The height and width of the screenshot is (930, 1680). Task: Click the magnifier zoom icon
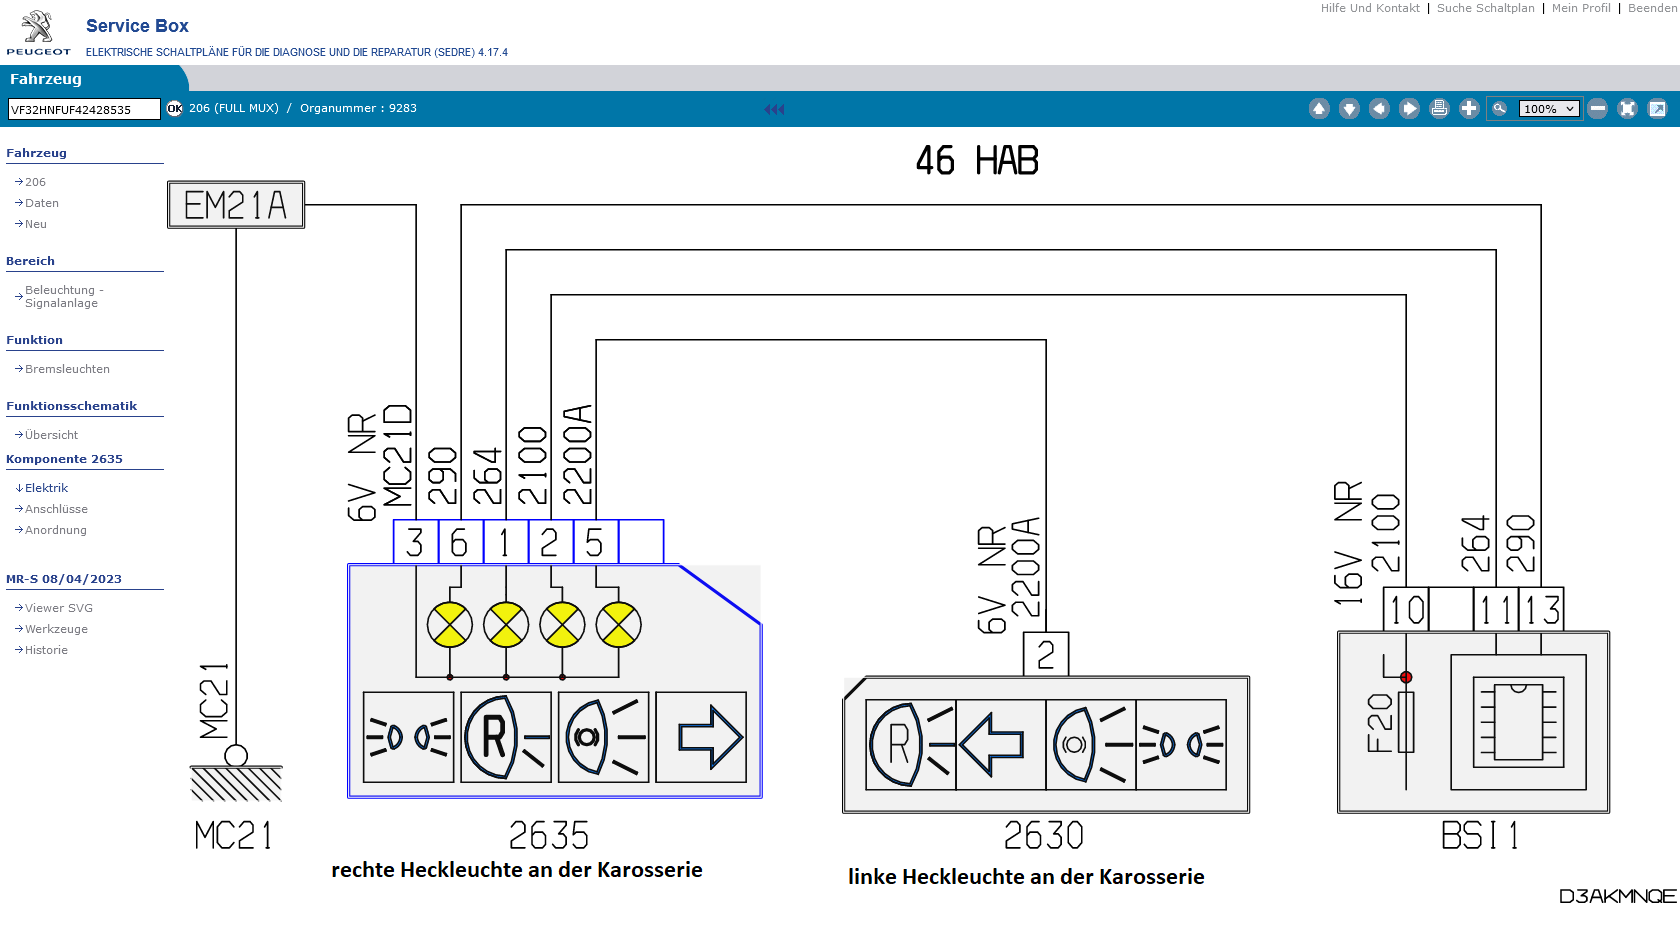pos(1499,109)
